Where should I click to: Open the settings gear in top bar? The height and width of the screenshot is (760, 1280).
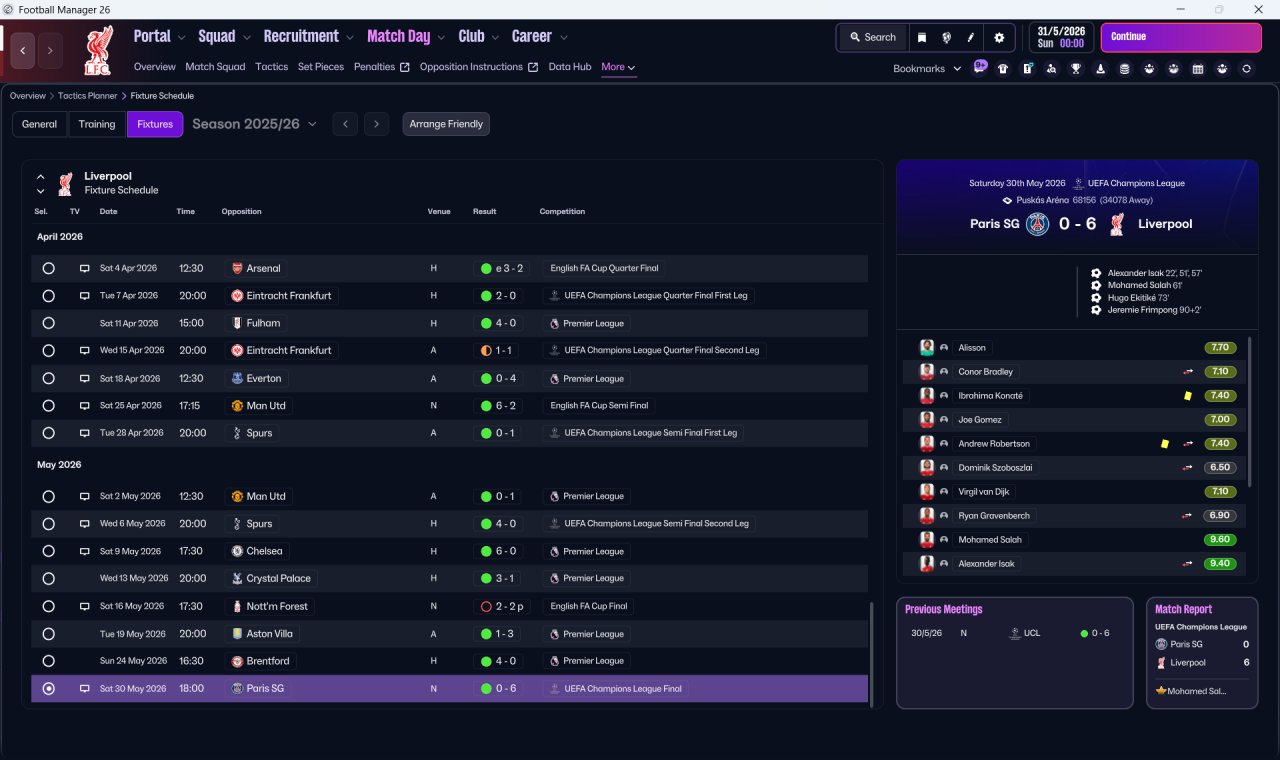[x=998, y=37]
